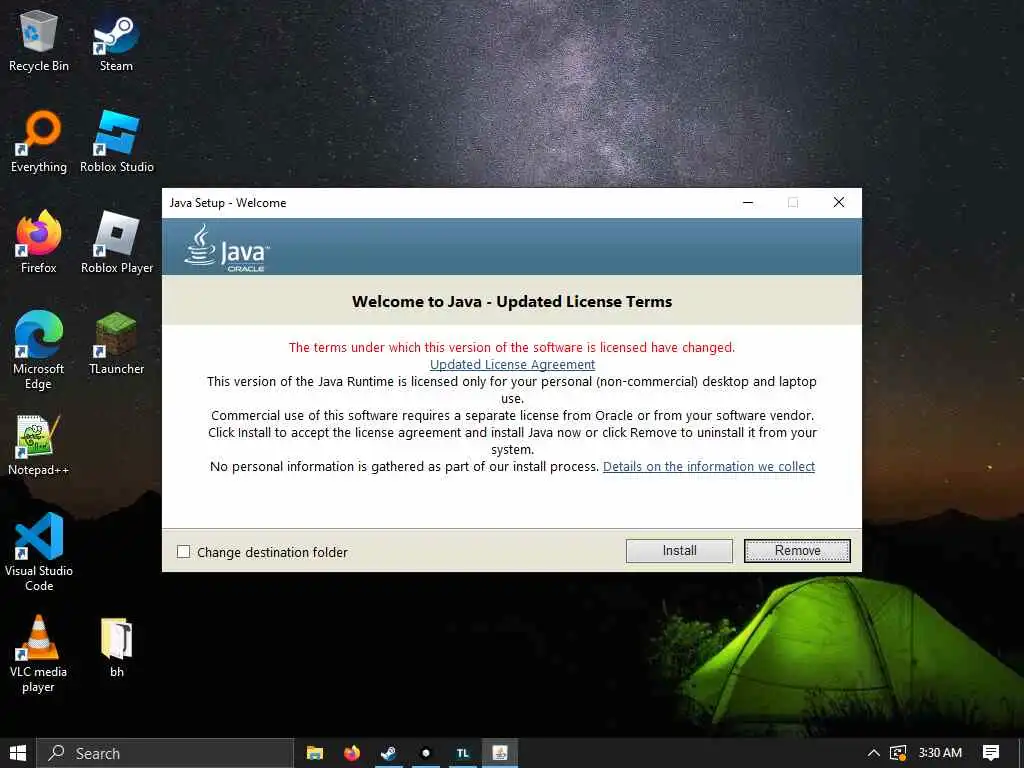Open File Explorer from the taskbar

point(315,753)
